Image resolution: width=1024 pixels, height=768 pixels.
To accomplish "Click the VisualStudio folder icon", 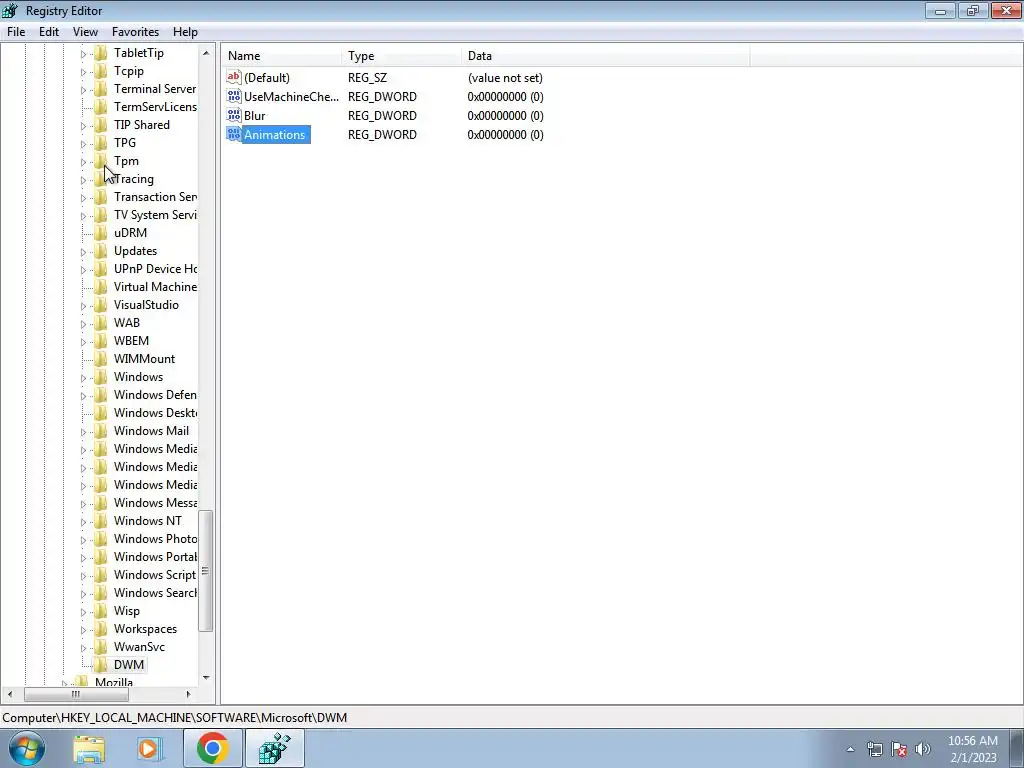I will [101, 305].
